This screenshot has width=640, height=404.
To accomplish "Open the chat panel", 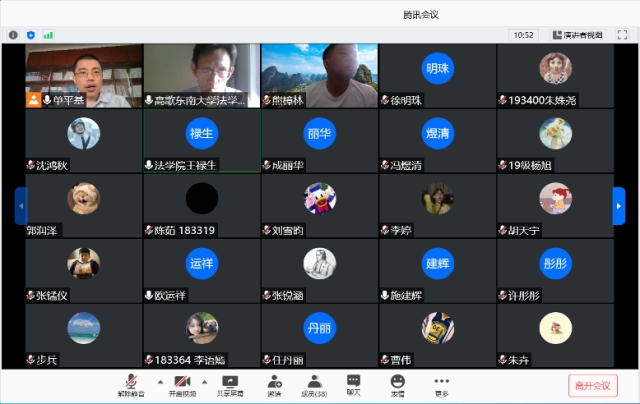I will 353,383.
